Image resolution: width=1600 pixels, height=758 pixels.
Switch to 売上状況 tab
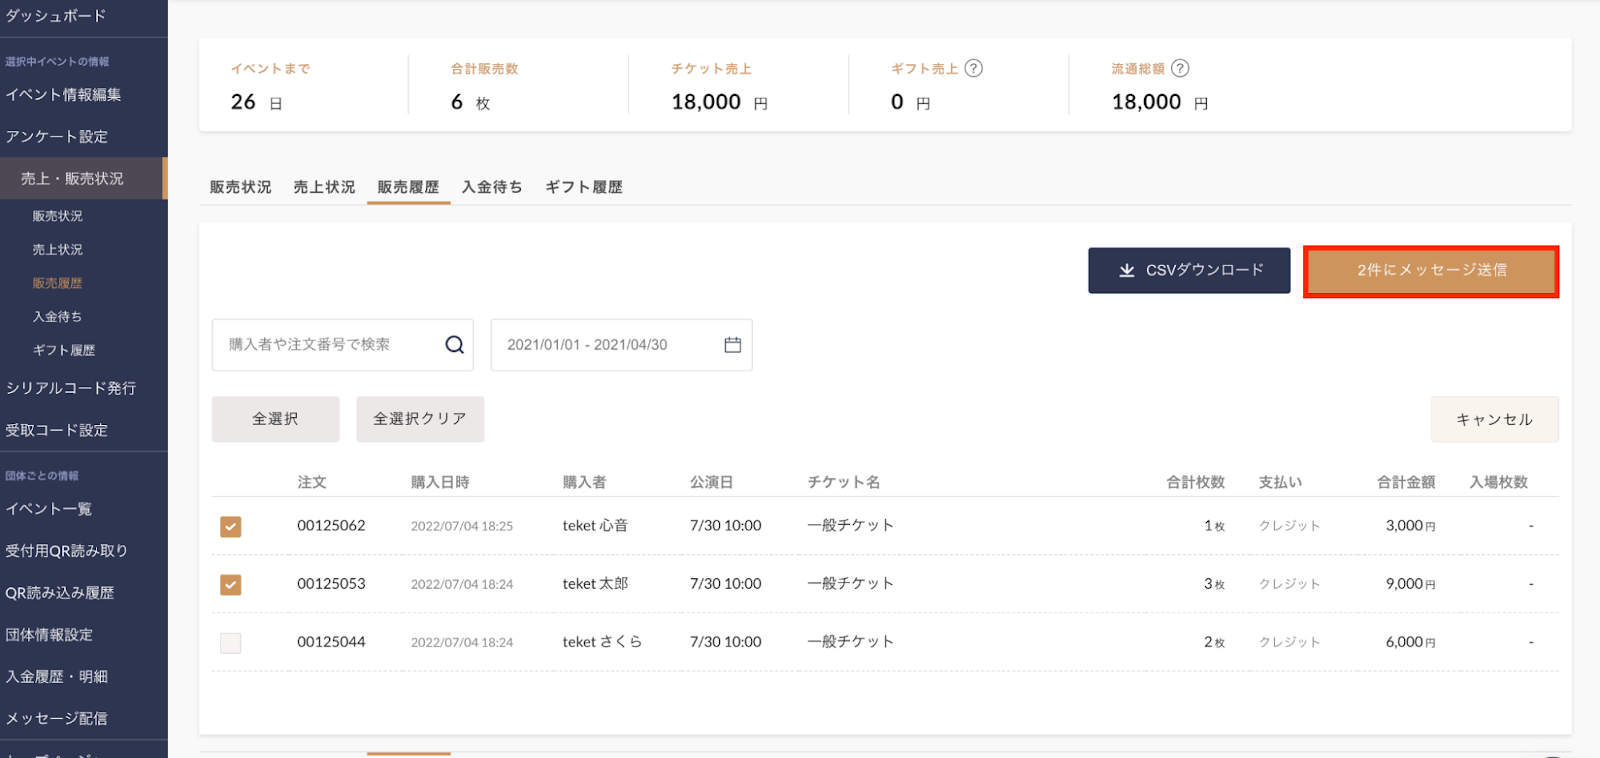click(x=324, y=187)
